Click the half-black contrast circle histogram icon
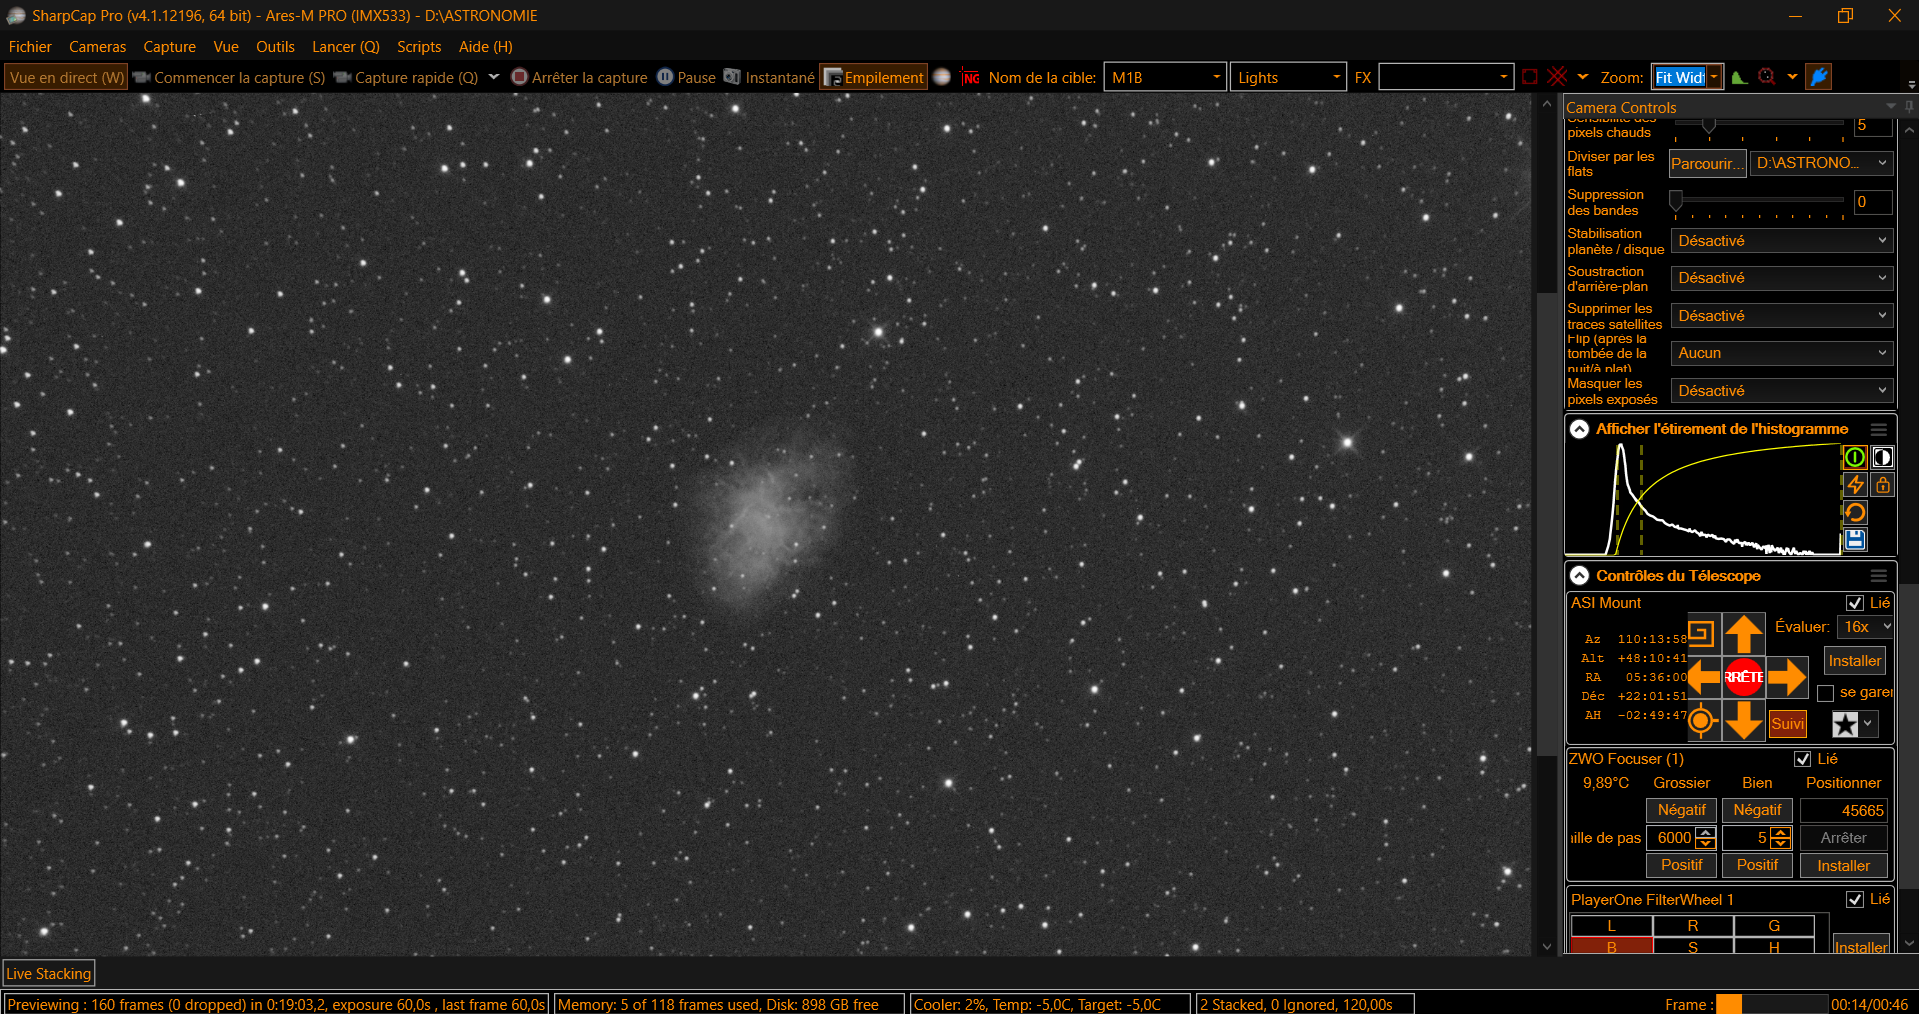The width and height of the screenshot is (1919, 1014). click(x=1882, y=457)
